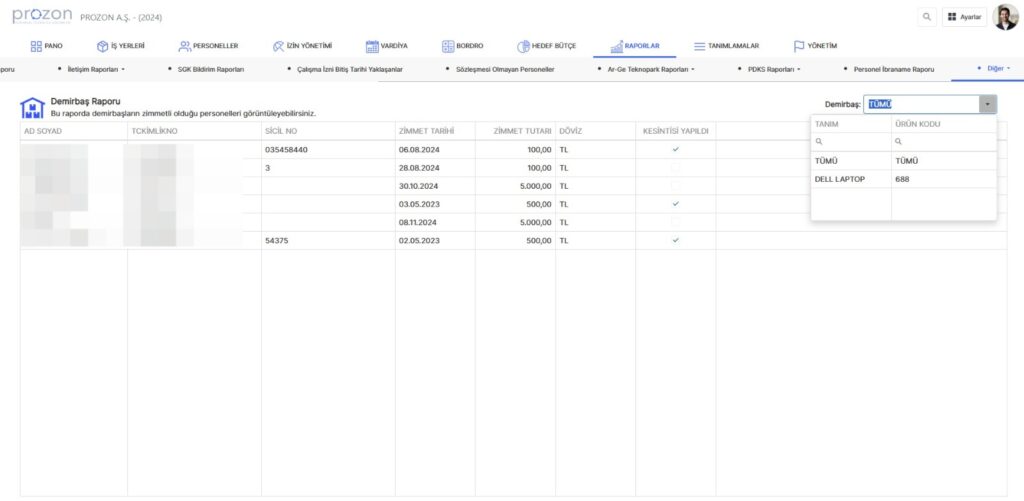Screen dimensions: 1024x501
Task: Open HEDEF BÜTÇE budget icon
Action: tap(523, 46)
